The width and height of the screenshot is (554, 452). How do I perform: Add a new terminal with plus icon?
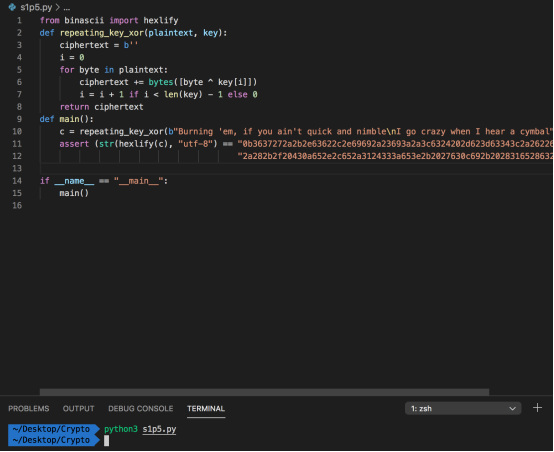tap(537, 408)
